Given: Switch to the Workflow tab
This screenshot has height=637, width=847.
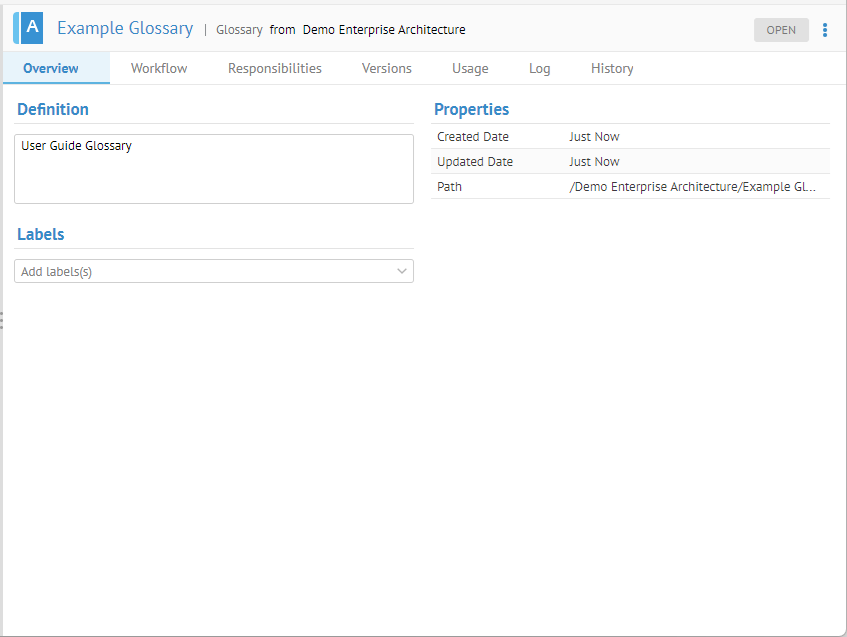Looking at the screenshot, I should click(x=159, y=68).
